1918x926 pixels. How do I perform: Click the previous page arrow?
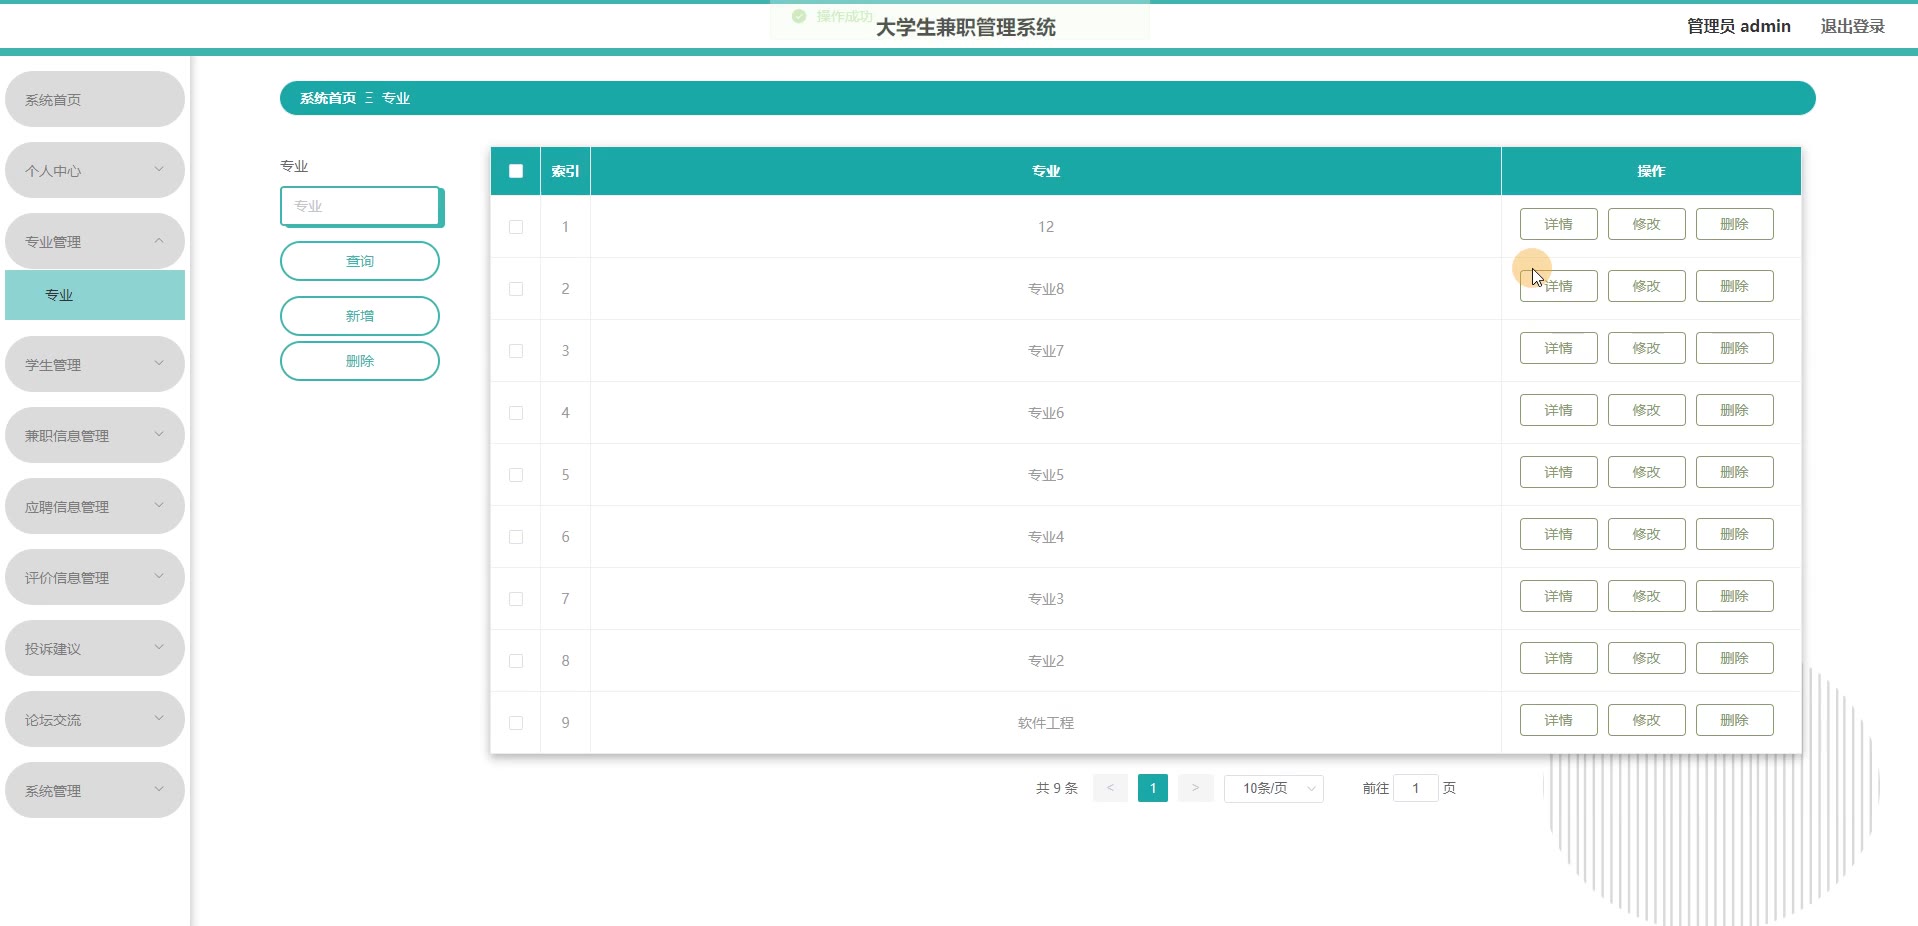[x=1110, y=788]
